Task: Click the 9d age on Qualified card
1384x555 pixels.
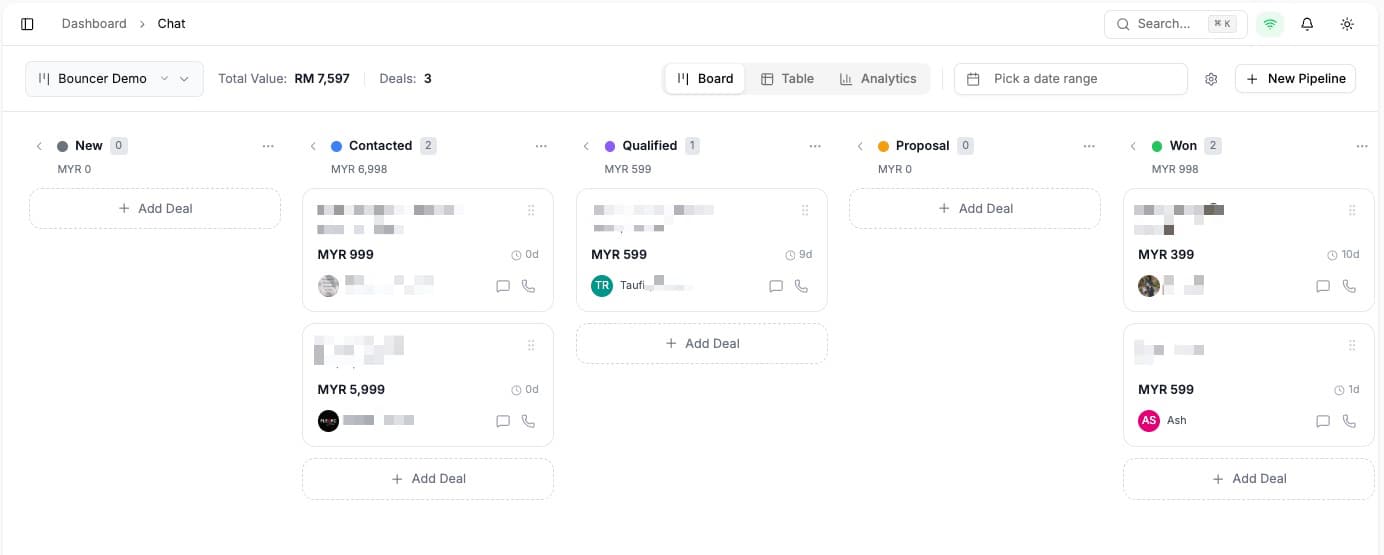Action: pos(799,255)
